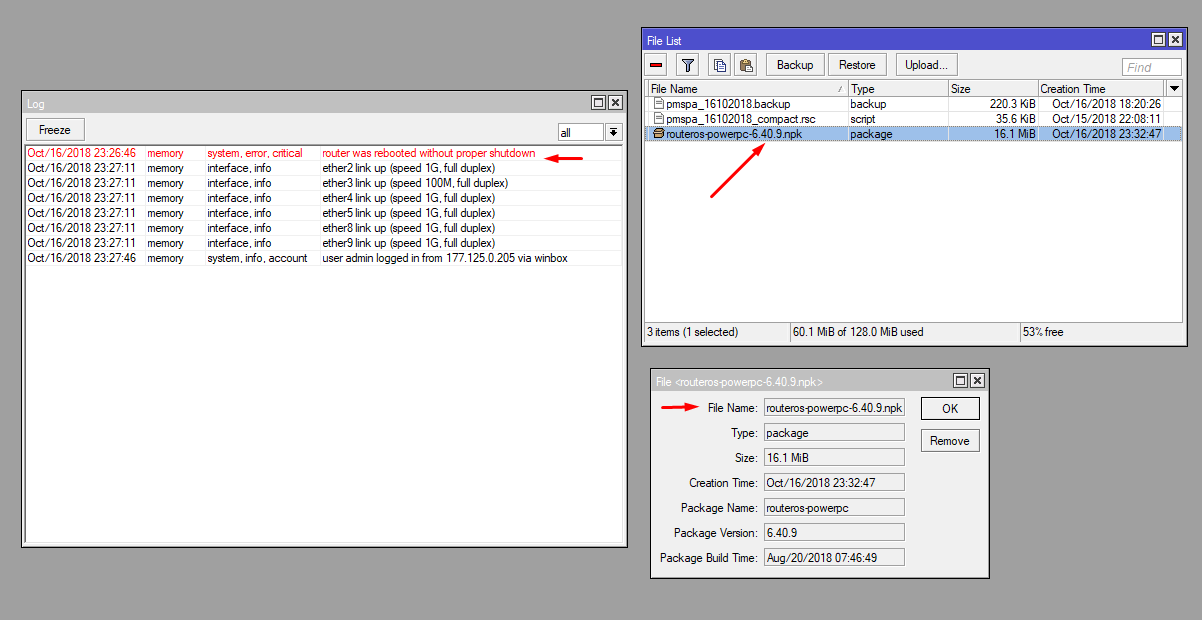The width and height of the screenshot is (1202, 620).
Task: Click the paste icon in File List toolbar
Action: 745,65
